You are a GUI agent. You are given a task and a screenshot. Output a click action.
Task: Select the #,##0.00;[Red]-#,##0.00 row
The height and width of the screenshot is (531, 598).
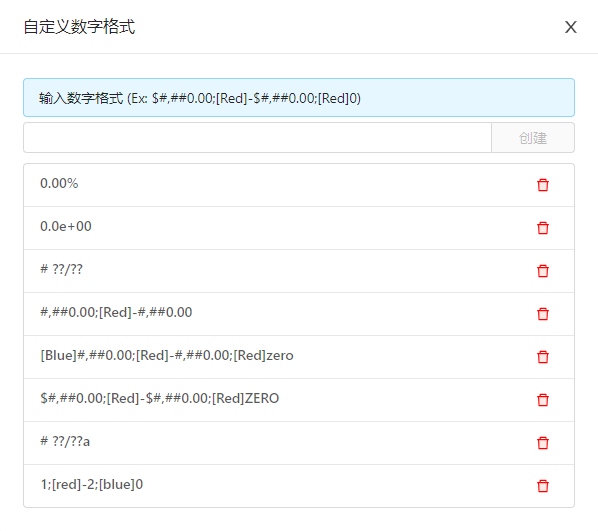(299, 314)
